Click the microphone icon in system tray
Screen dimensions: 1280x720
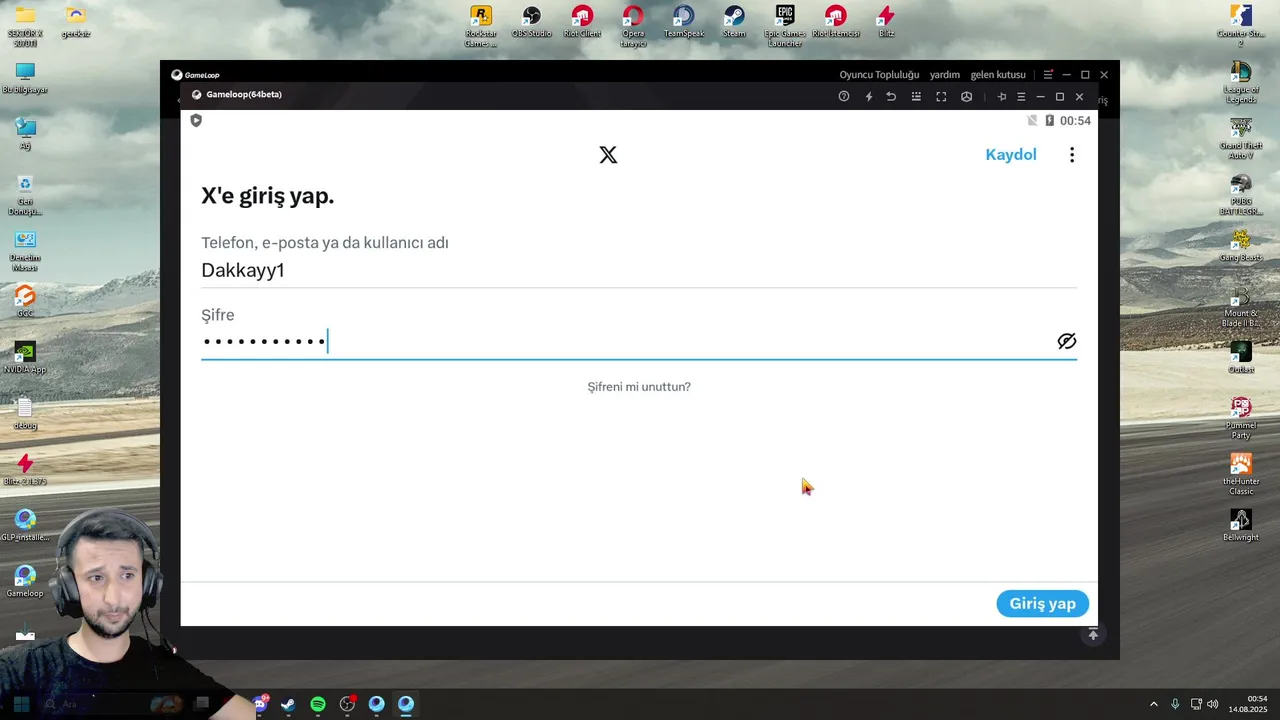1175,704
